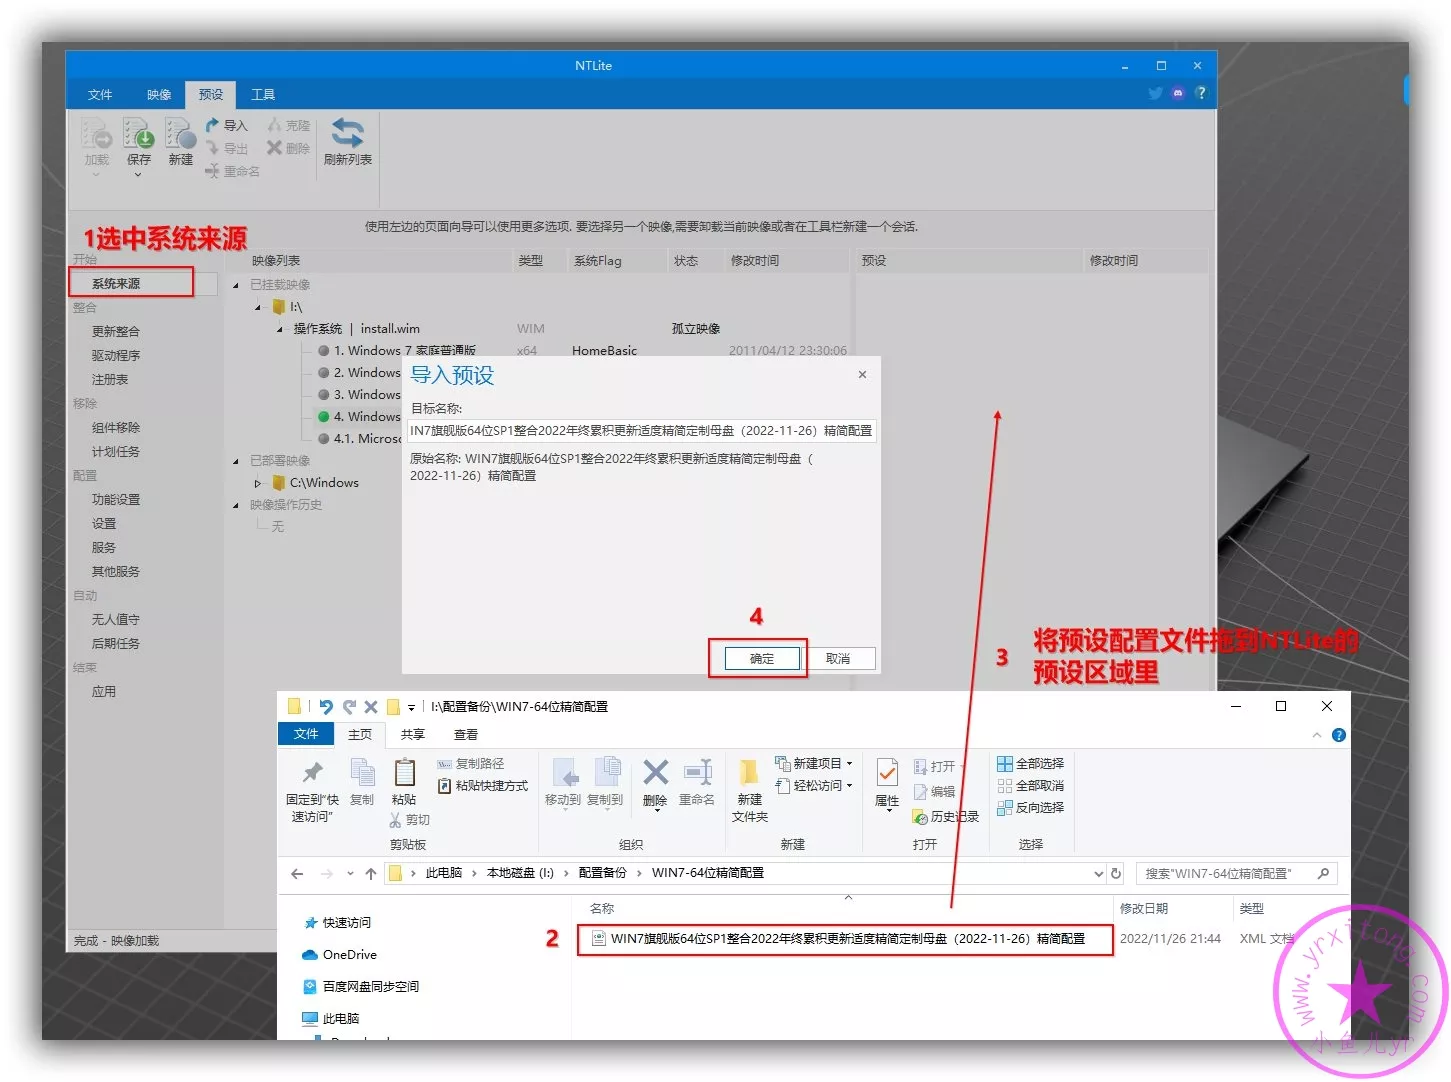Select 1. Windows 7 家庭普通版 image row
Screen dimensions: 1451x1082
(404, 351)
